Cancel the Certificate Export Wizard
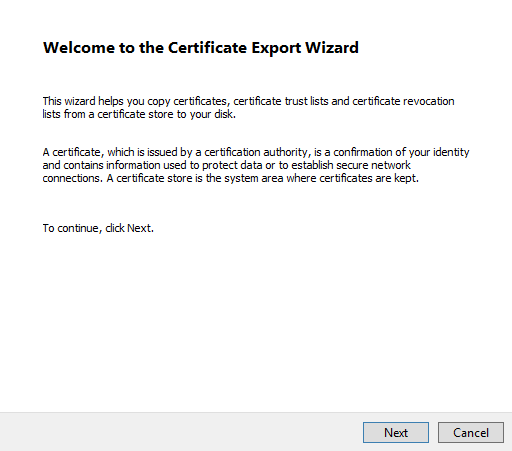Viewport: 512px width, 451px height. 471,432
